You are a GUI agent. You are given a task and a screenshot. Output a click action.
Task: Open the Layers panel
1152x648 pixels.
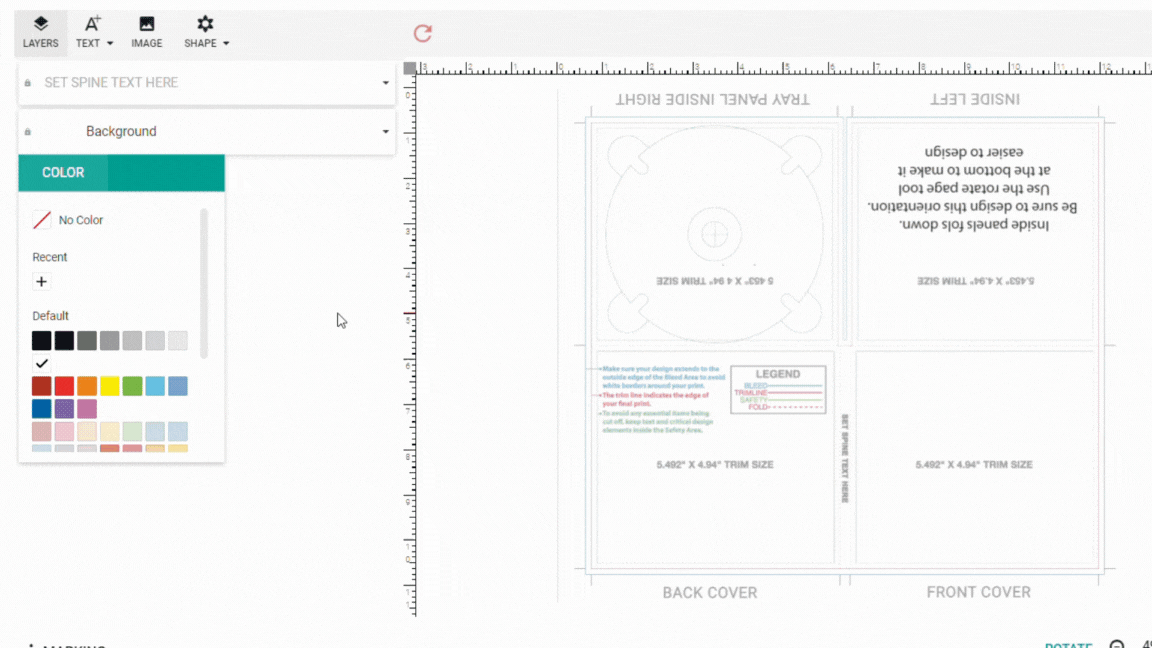click(41, 32)
